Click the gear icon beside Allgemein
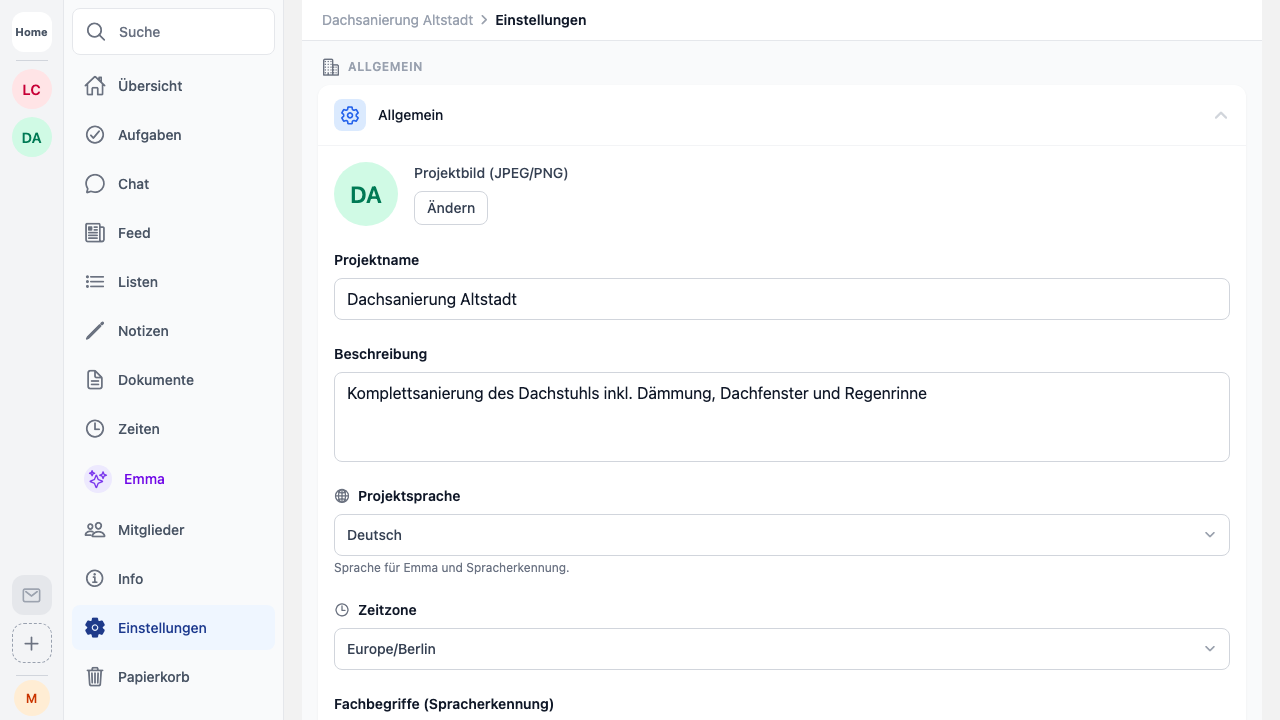This screenshot has height=720, width=1280. [350, 115]
